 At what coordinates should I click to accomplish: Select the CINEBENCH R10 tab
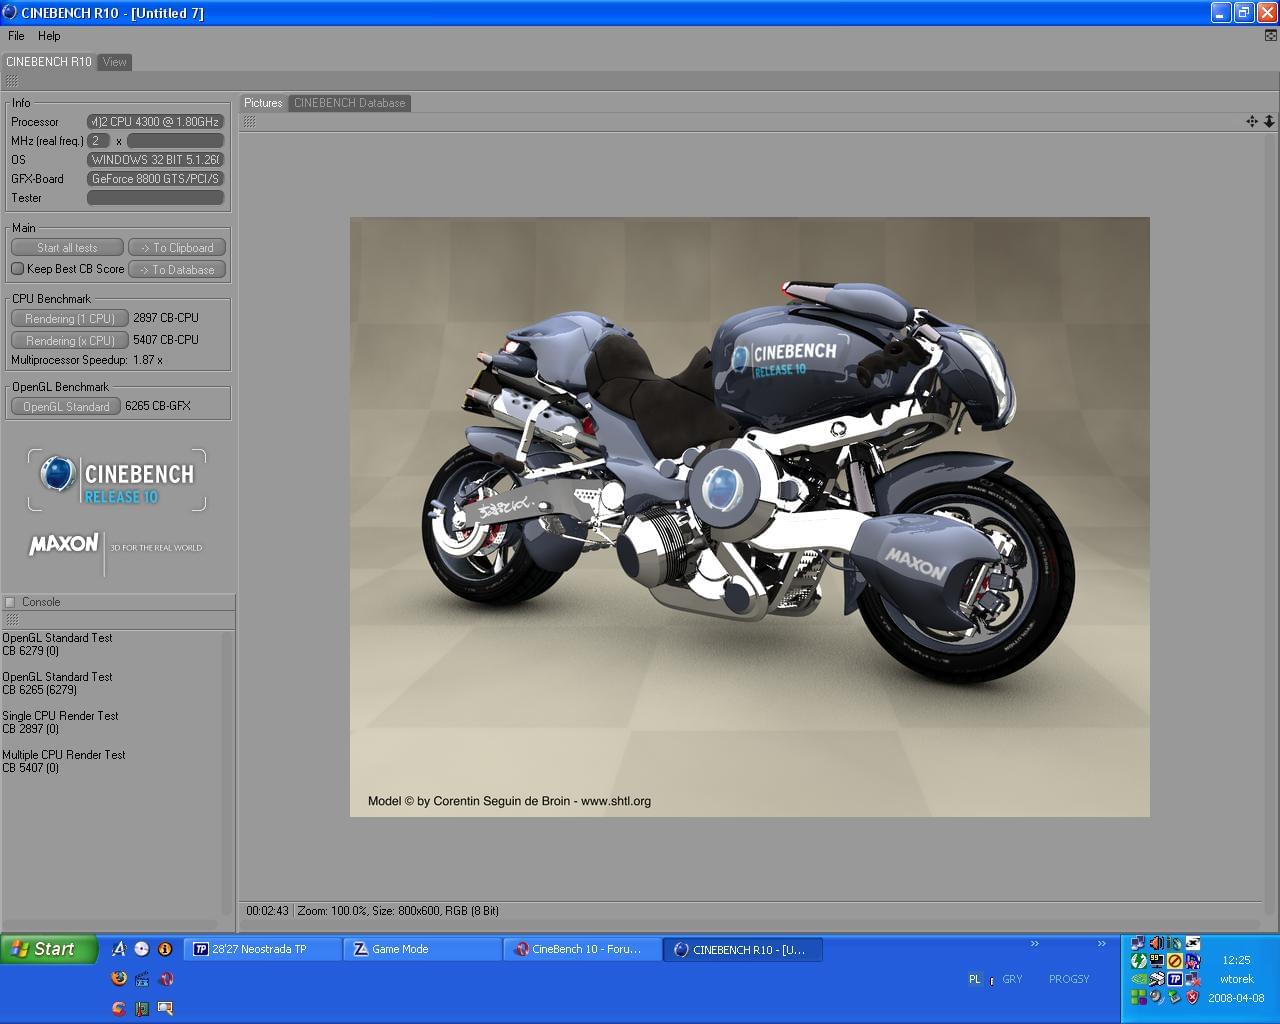click(49, 62)
